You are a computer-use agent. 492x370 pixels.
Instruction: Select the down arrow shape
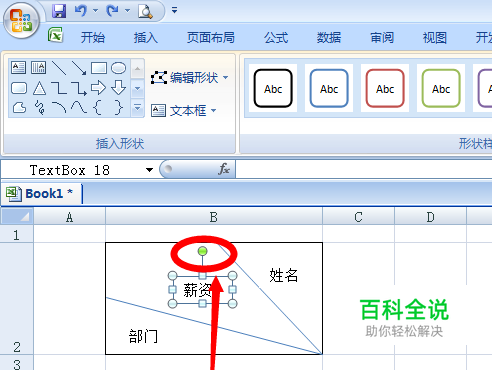click(118, 87)
